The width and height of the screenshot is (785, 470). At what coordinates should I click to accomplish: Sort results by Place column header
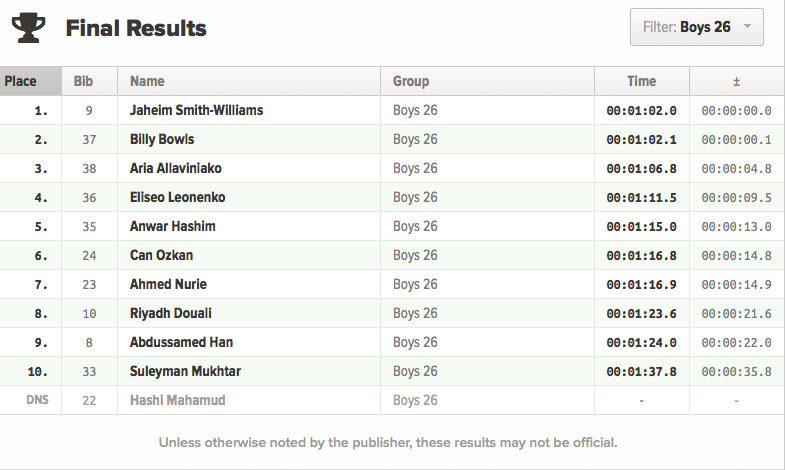pos(21,81)
